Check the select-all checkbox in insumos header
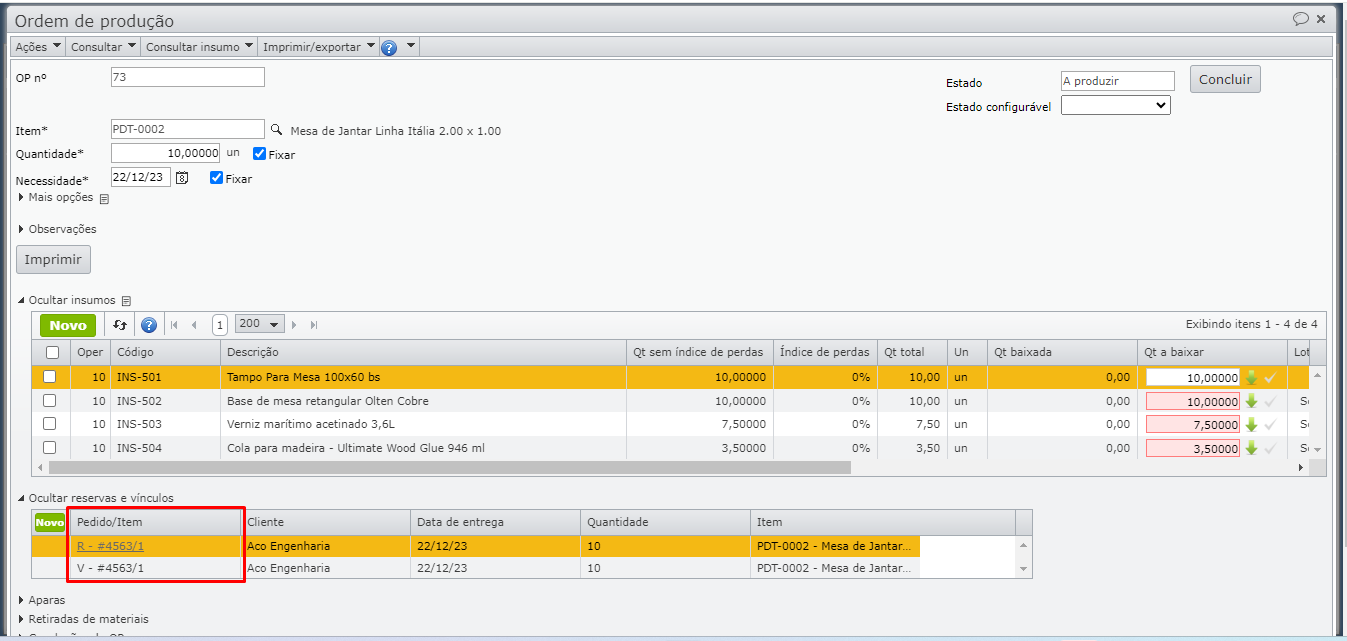Screen dimensions: 1347x641 [52, 352]
